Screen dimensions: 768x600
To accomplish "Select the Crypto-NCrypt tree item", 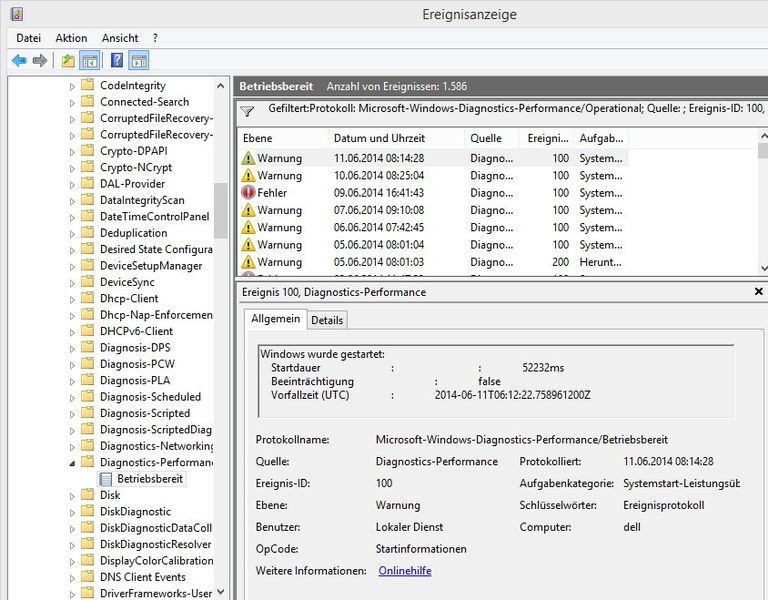I will (x=136, y=167).
